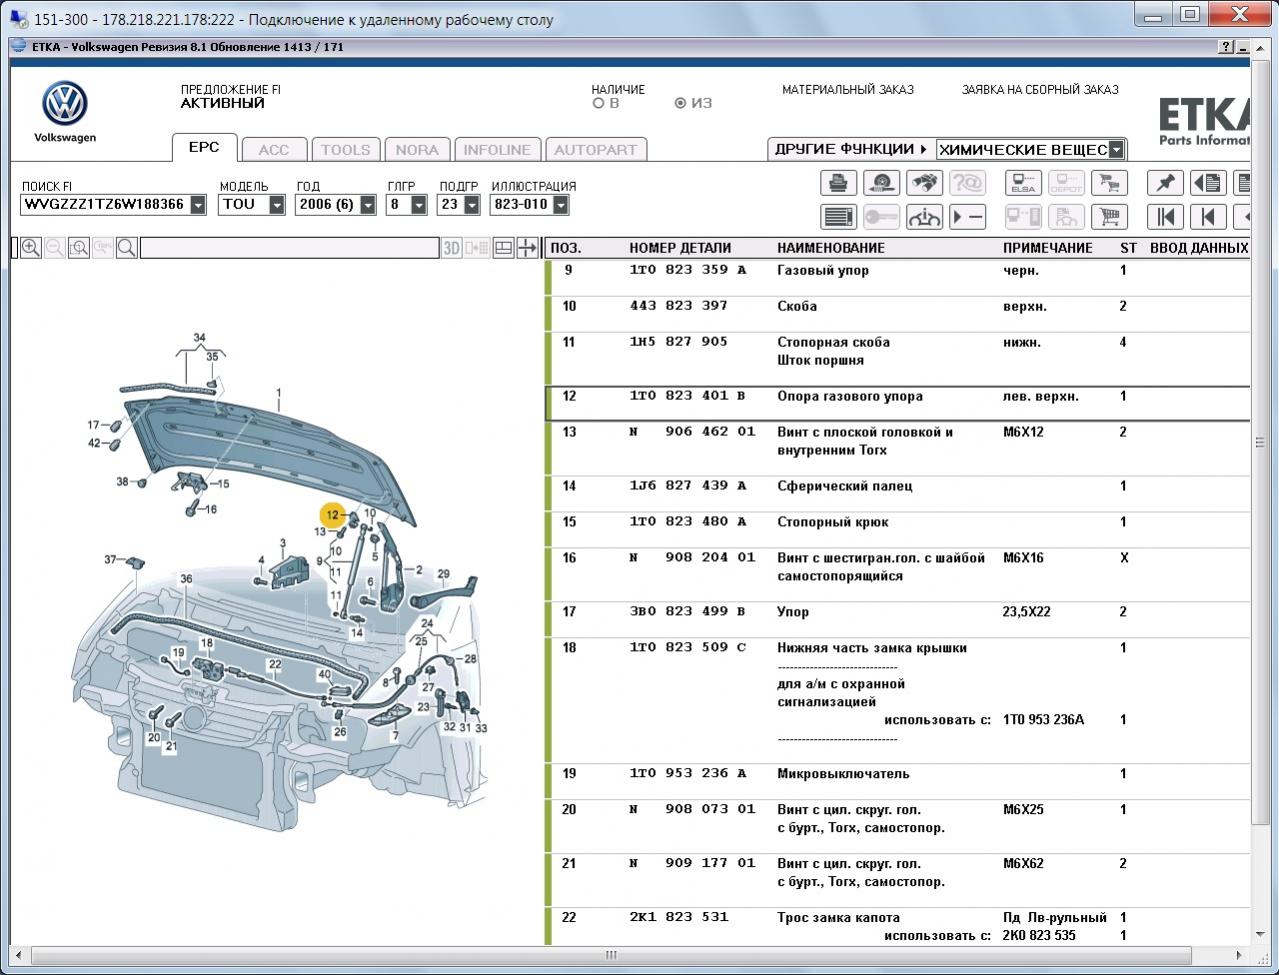Switch to the AUTOPART tab

596,150
